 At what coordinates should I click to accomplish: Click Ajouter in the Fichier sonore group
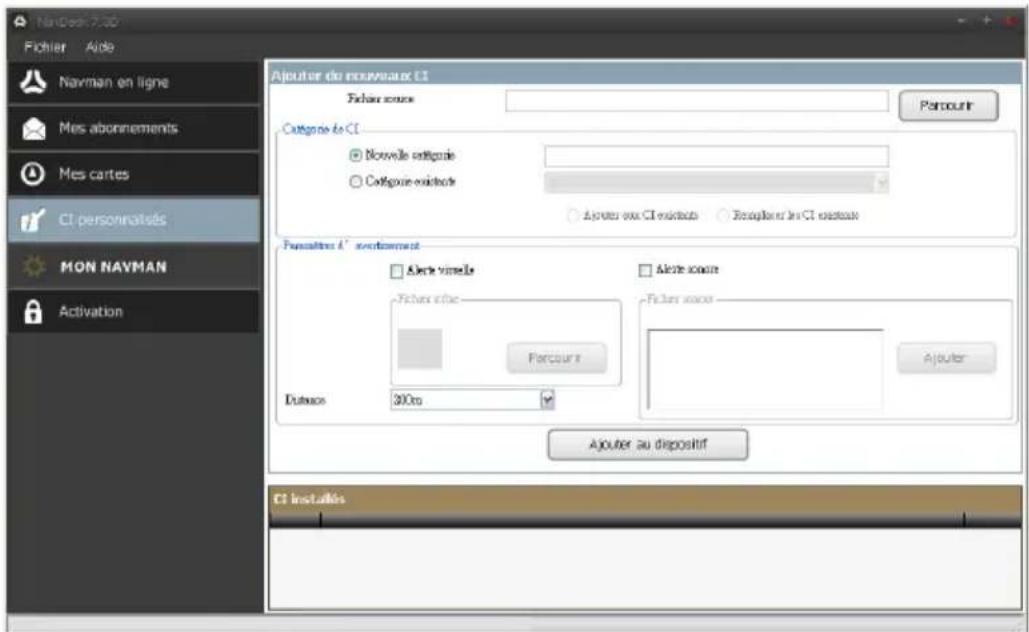(x=946, y=358)
